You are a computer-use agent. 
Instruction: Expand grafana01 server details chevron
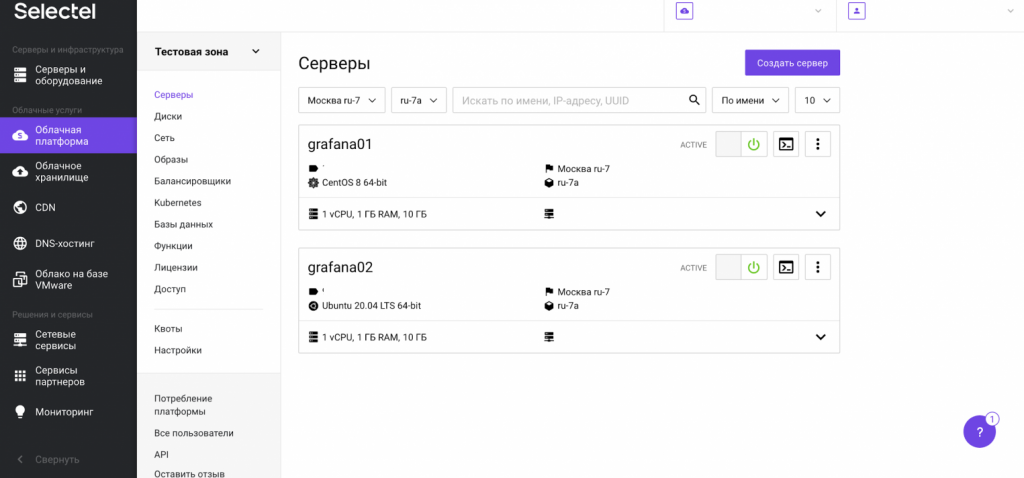(x=820, y=214)
